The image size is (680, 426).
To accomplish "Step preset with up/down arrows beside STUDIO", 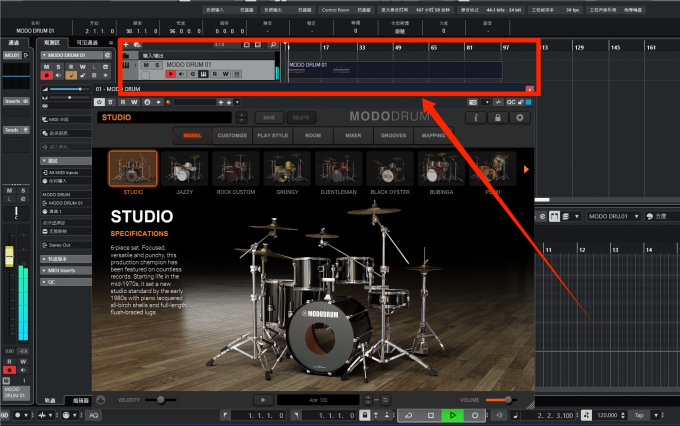I will [242, 118].
